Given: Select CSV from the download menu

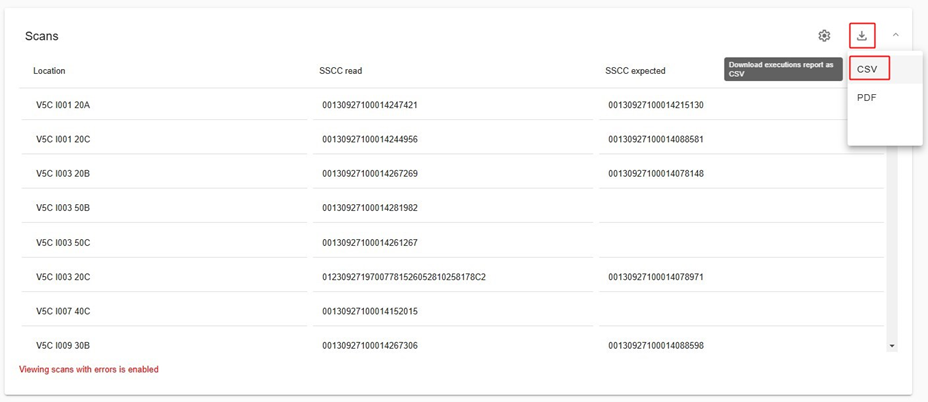Looking at the screenshot, I should pos(869,69).
